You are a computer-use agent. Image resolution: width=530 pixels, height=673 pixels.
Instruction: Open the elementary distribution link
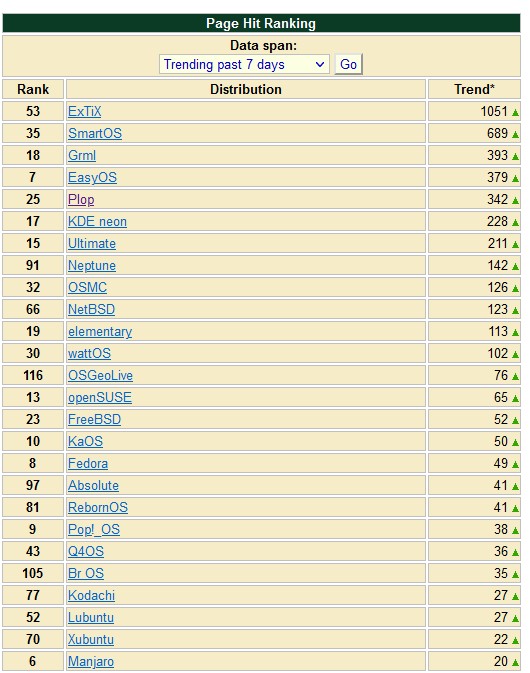click(100, 332)
